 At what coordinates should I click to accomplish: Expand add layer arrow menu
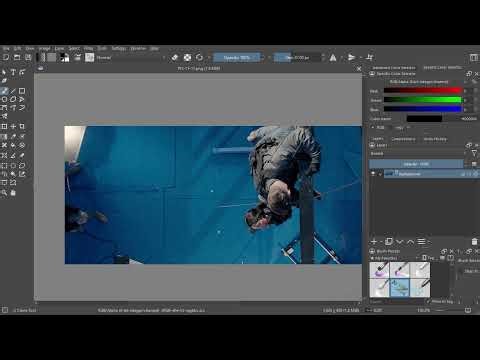pos(381,242)
